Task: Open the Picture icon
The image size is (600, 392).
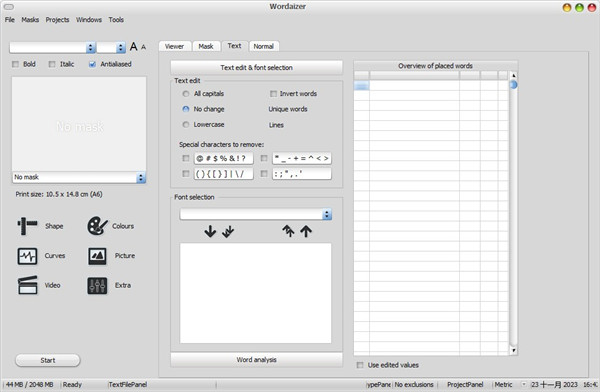Action: pyautogui.click(x=98, y=256)
